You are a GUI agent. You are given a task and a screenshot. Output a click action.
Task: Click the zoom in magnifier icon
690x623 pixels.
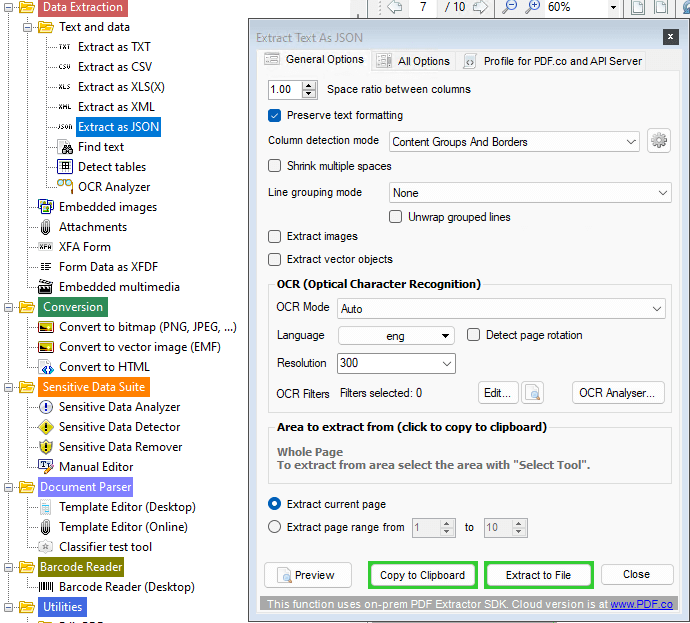coord(532,7)
